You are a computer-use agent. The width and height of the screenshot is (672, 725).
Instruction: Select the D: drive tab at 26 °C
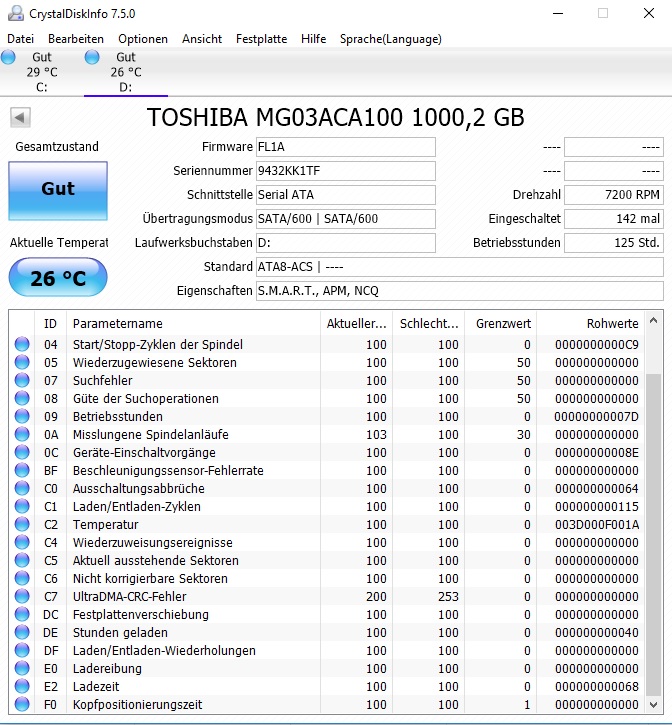[x=126, y=72]
